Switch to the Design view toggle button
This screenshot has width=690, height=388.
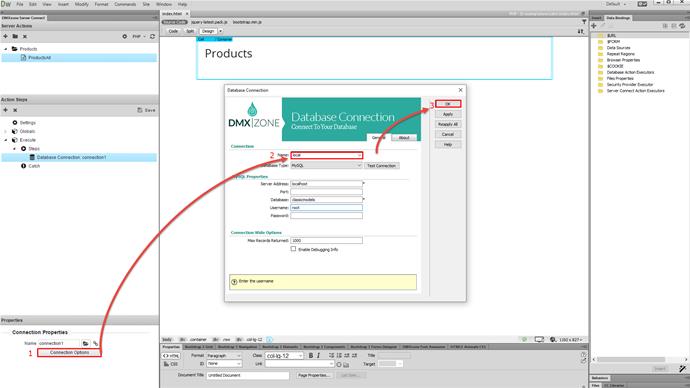pyautogui.click(x=208, y=31)
